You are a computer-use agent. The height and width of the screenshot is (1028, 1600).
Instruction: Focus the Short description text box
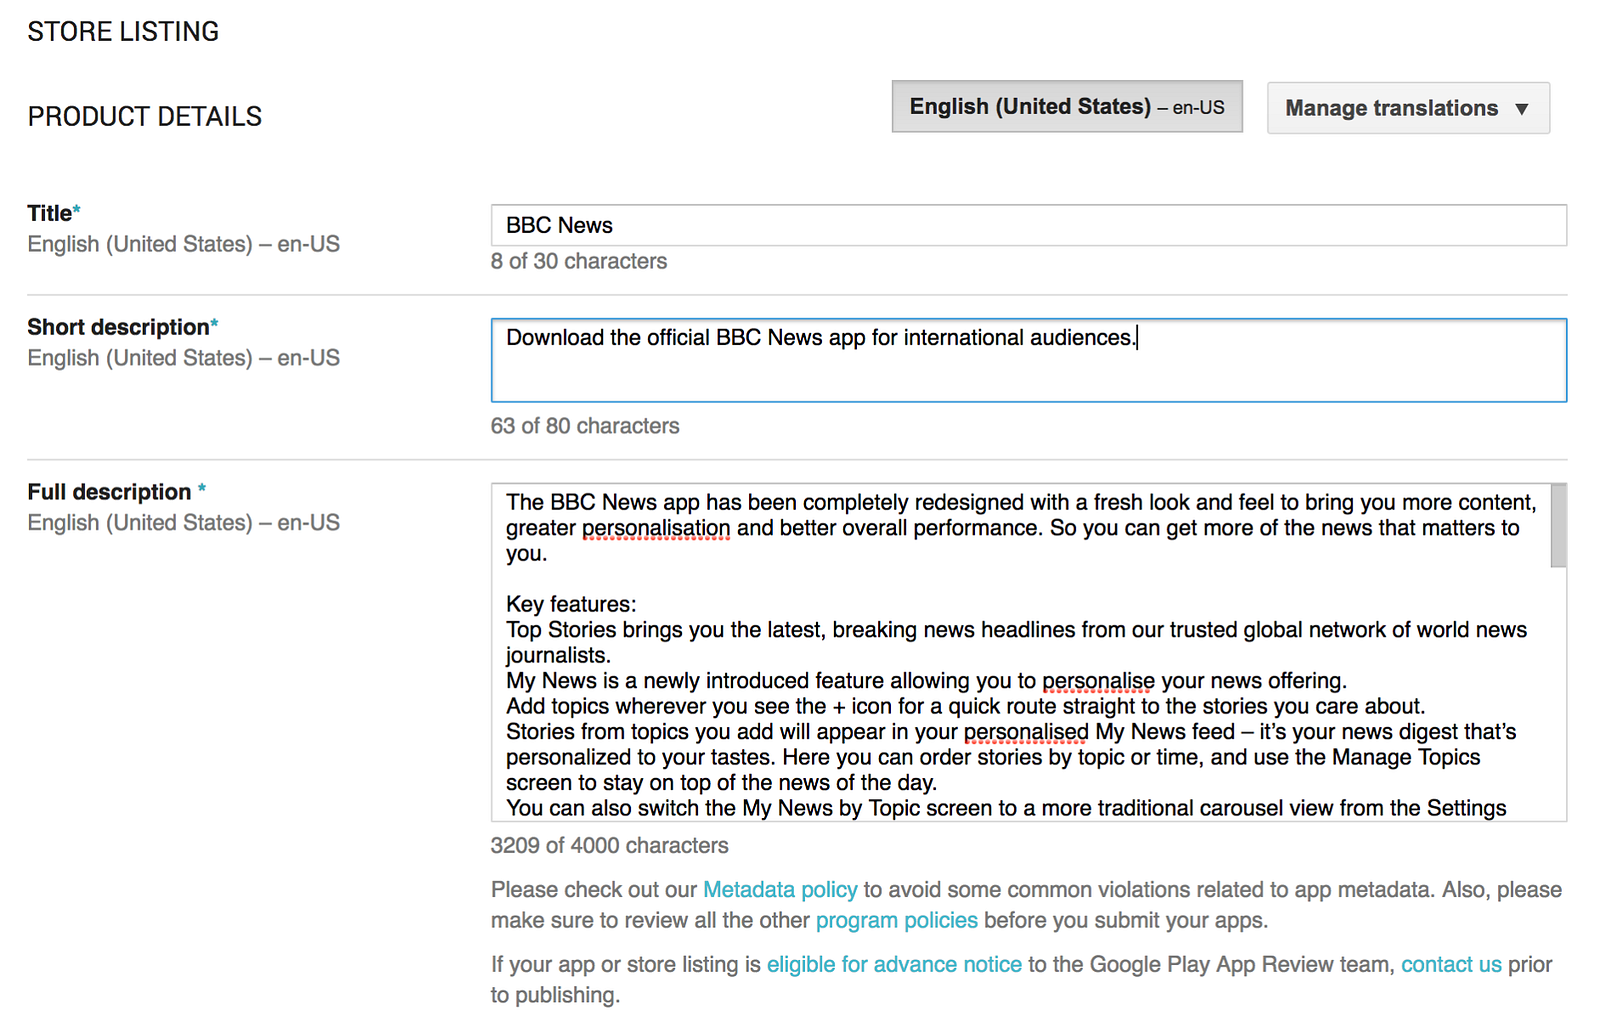1028,360
